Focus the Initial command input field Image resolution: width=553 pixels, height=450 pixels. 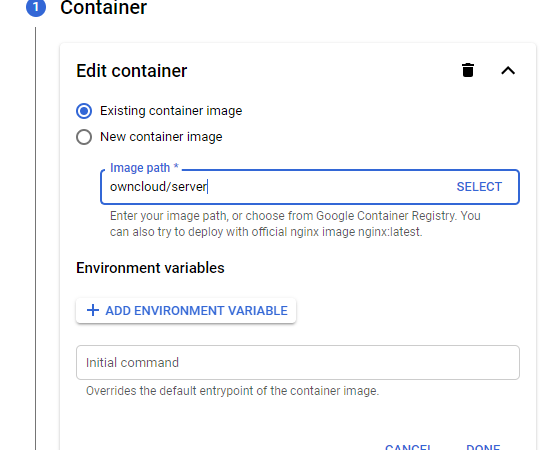click(298, 363)
